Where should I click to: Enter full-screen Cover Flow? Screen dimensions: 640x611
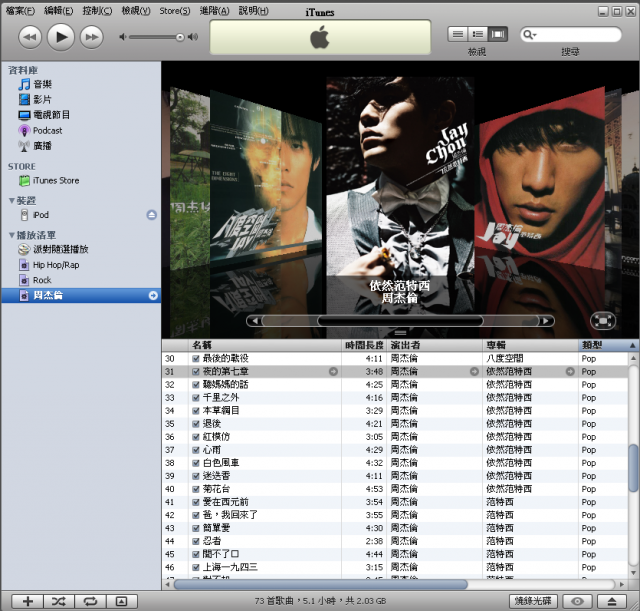point(602,320)
